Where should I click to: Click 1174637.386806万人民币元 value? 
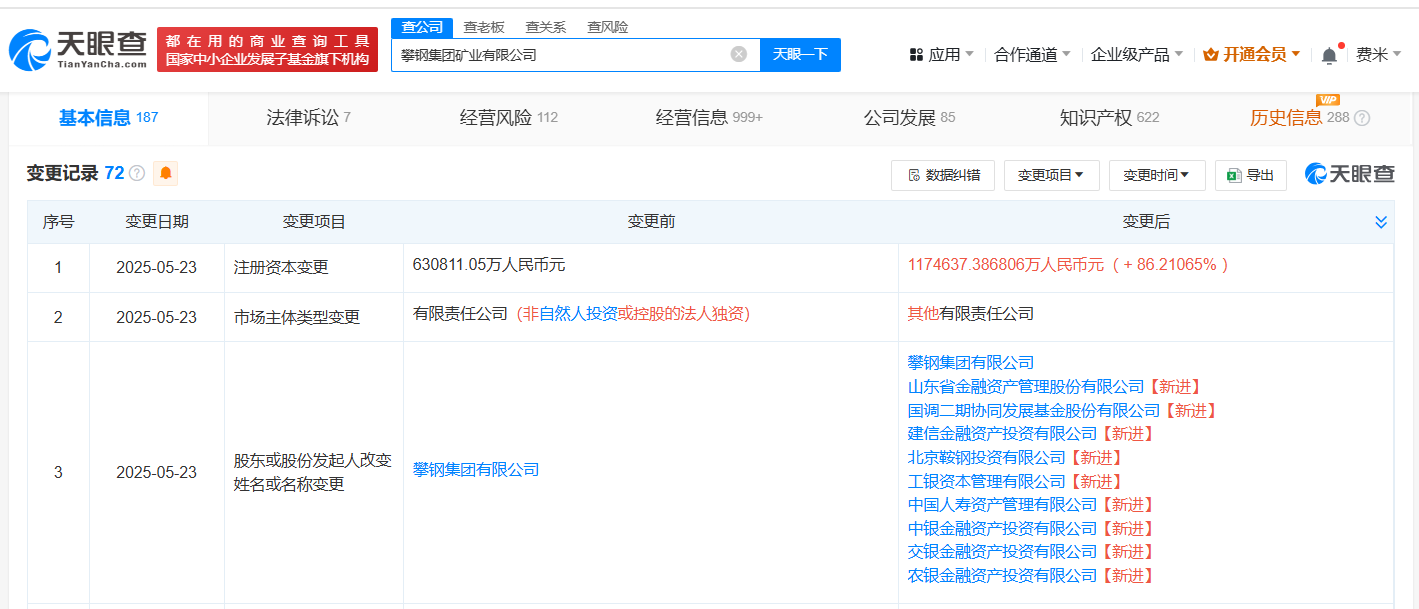(1005, 265)
